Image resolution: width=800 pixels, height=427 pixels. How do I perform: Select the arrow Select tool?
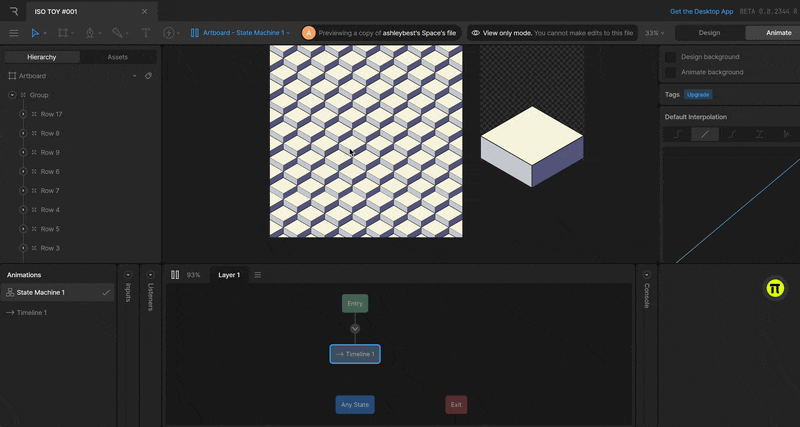(35, 33)
